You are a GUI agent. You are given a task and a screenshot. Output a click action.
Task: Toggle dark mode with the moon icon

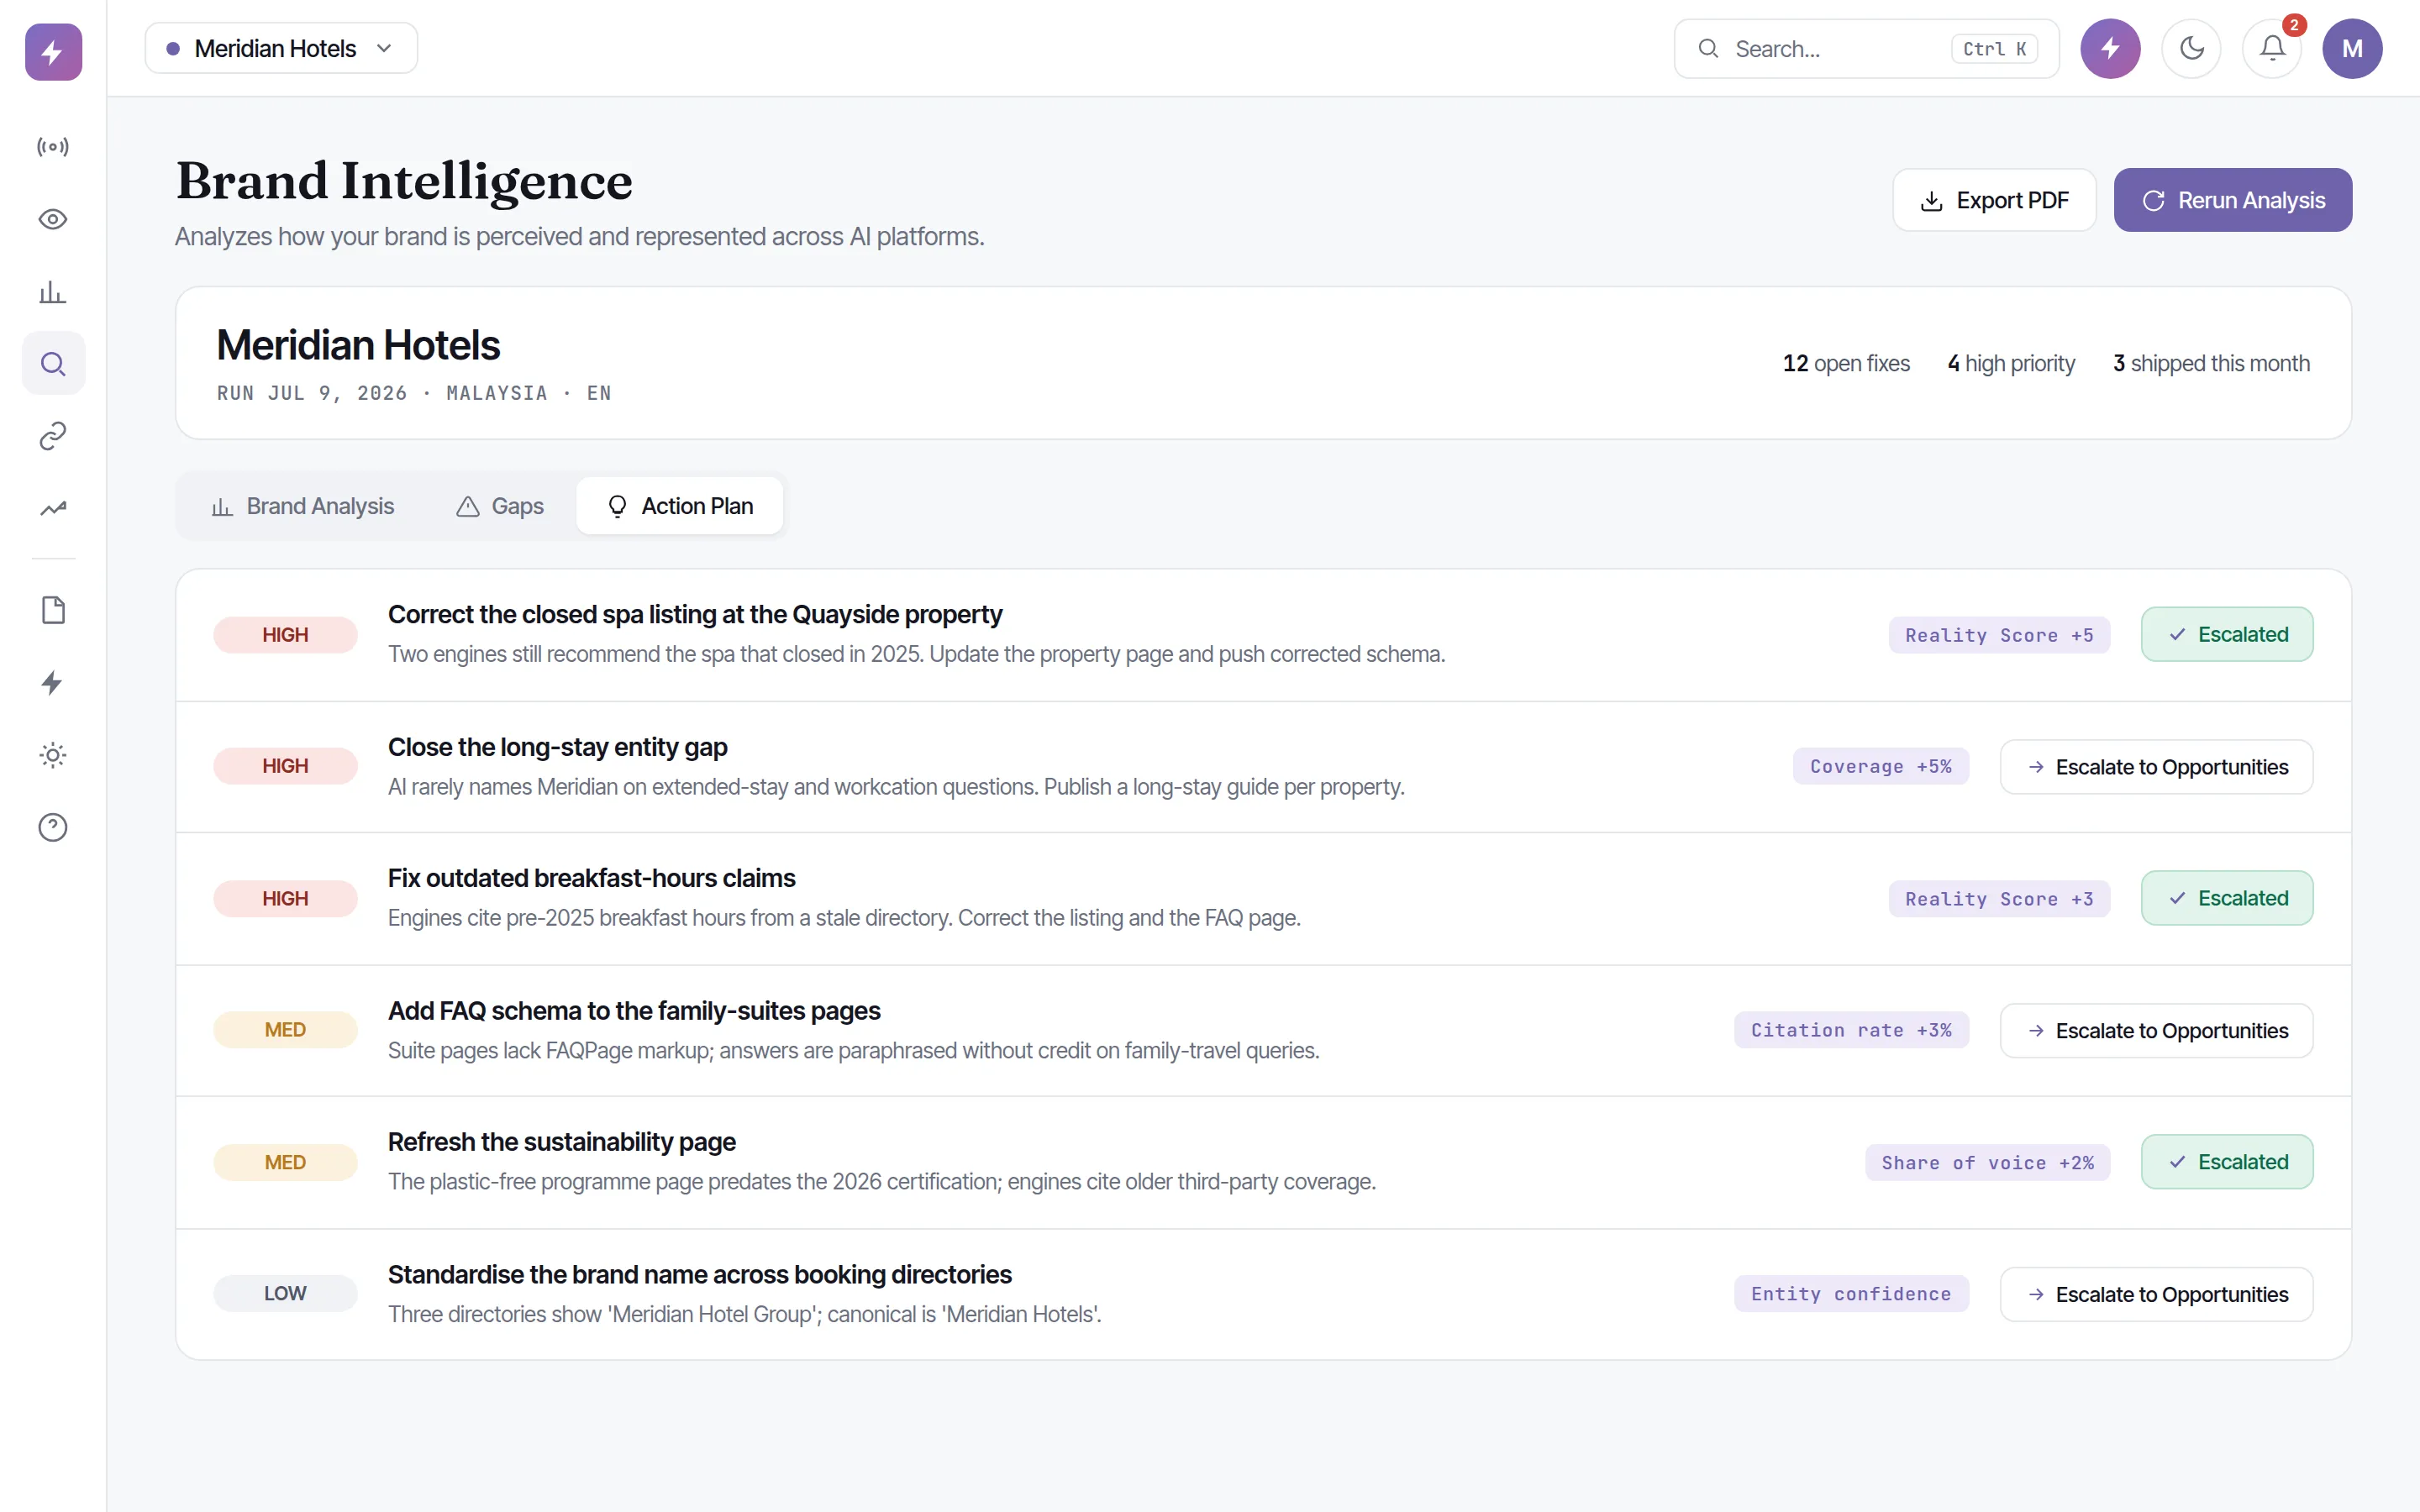[2191, 48]
